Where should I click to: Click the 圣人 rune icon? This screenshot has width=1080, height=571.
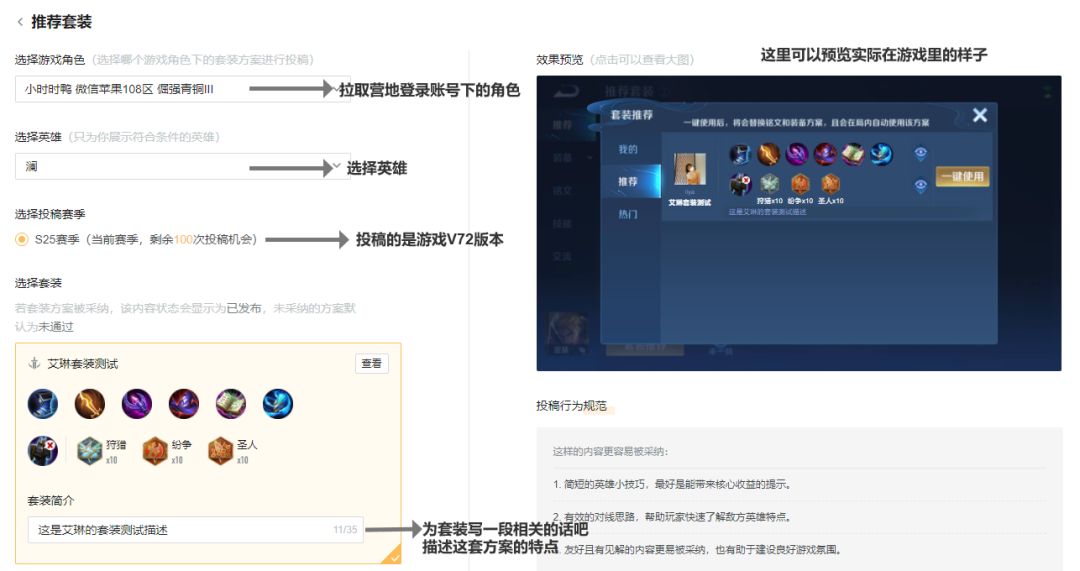click(x=220, y=451)
